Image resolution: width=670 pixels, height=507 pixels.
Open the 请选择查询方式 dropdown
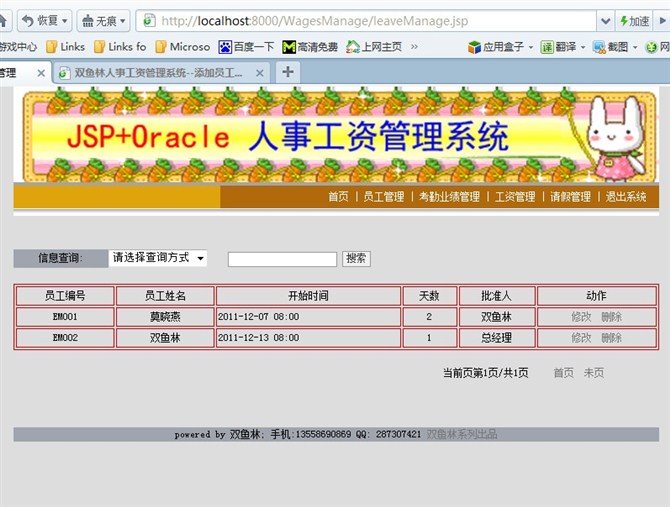click(158, 258)
